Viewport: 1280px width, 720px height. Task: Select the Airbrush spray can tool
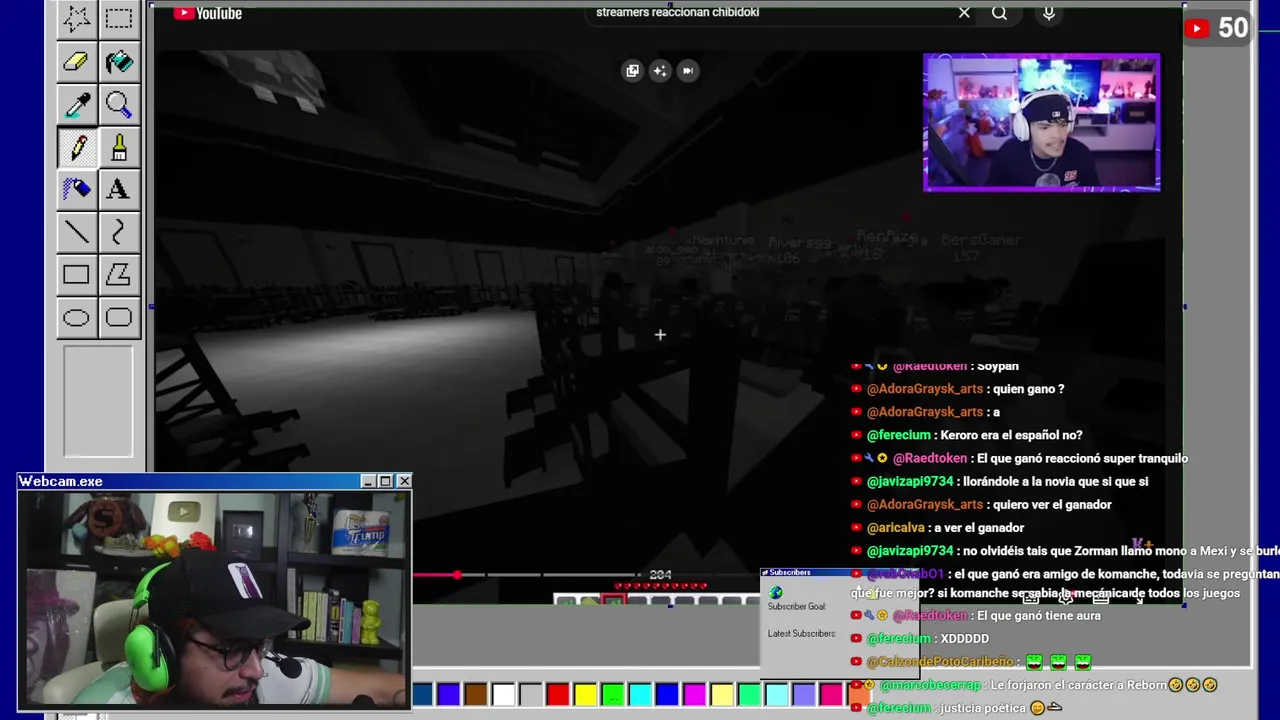[x=76, y=189]
